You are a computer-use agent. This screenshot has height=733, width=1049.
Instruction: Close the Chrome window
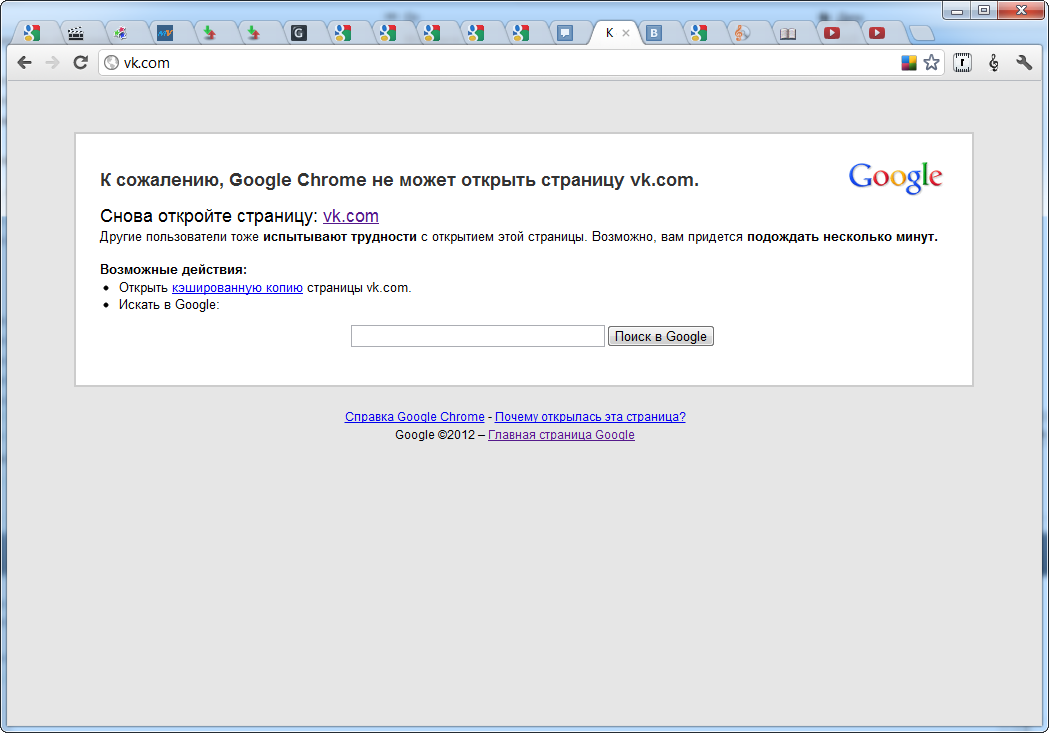(x=1021, y=10)
